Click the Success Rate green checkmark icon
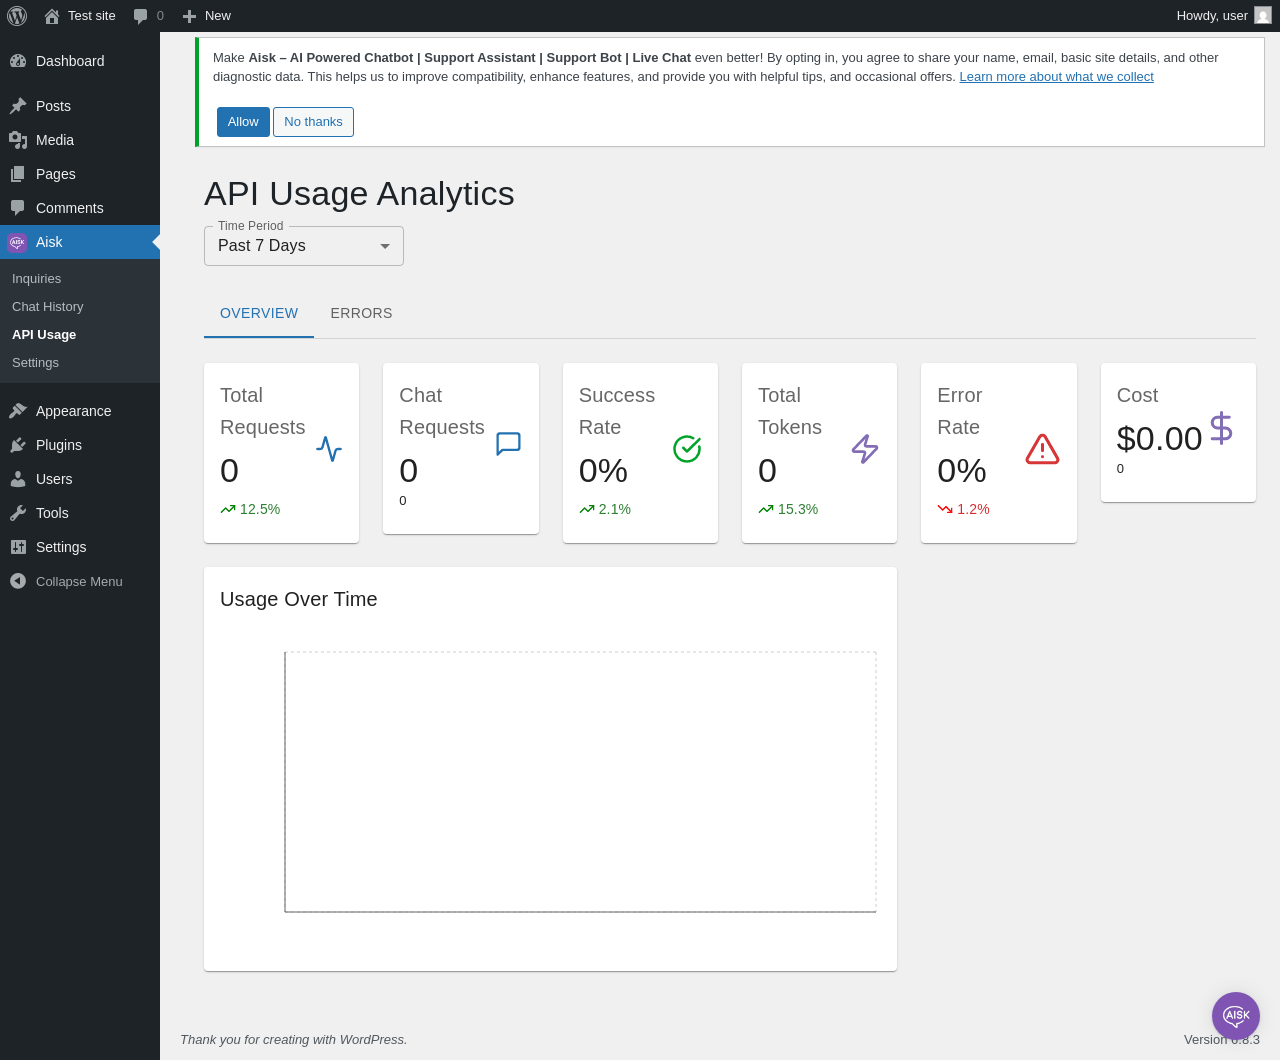The width and height of the screenshot is (1280, 1060). 687,448
